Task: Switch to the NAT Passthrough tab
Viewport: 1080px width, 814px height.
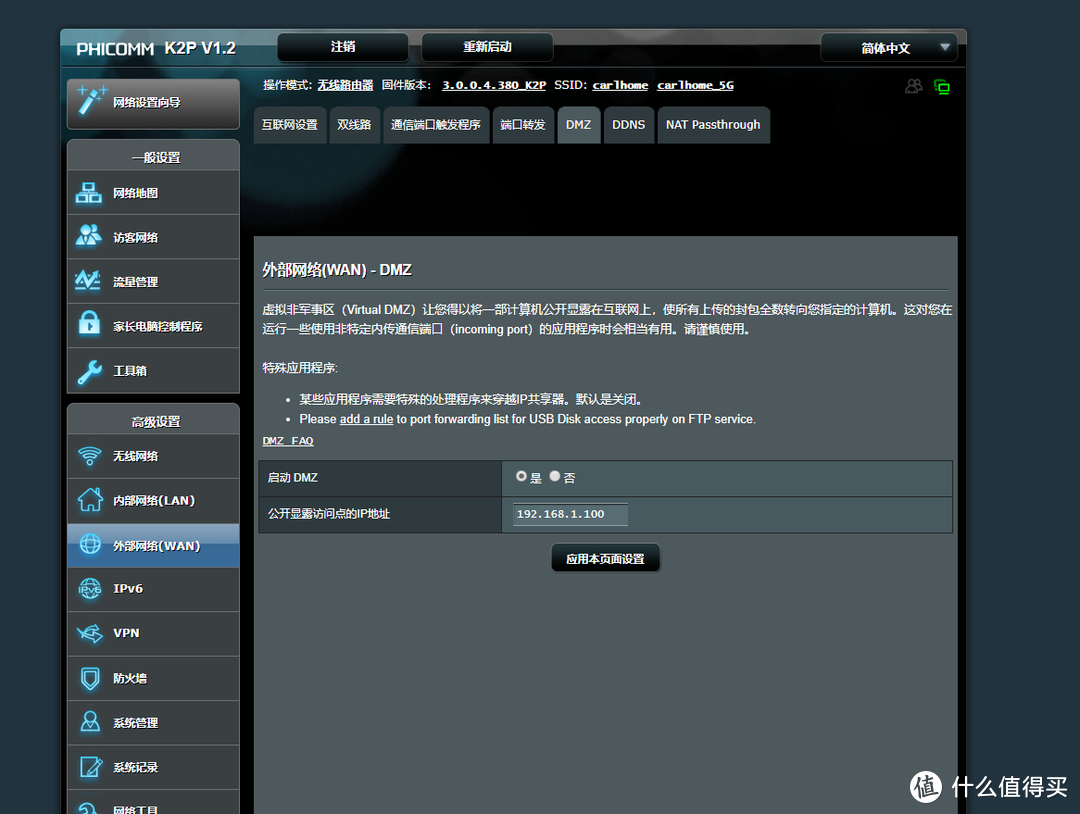Action: tap(713, 125)
